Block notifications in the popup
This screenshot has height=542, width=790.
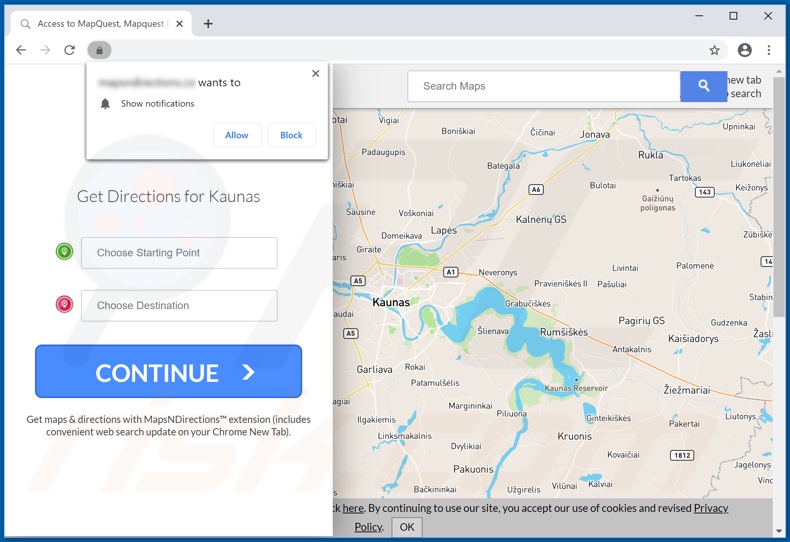[291, 135]
